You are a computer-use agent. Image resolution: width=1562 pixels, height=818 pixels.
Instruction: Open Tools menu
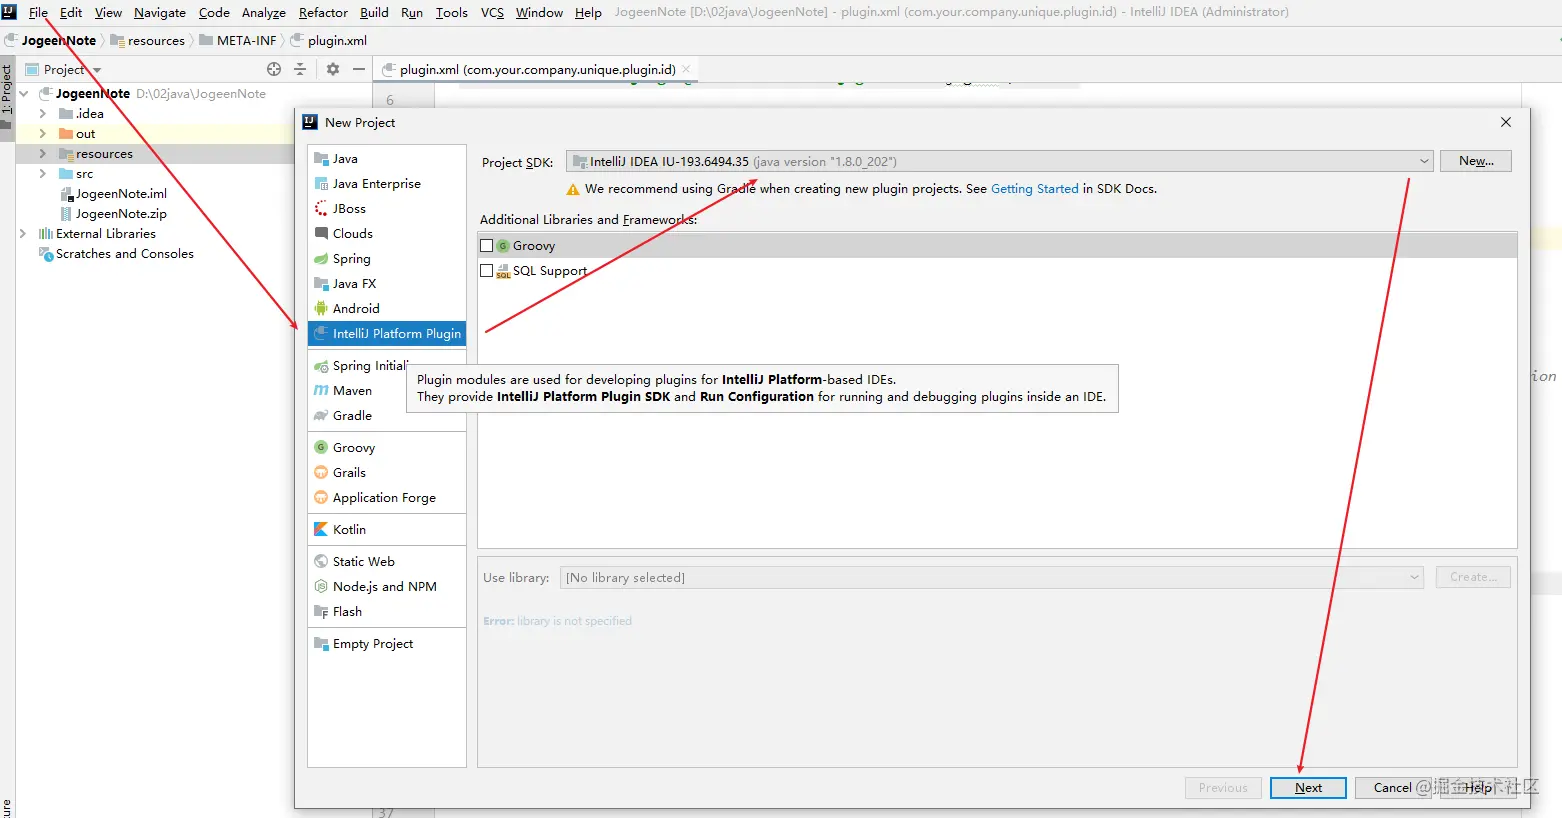(452, 12)
